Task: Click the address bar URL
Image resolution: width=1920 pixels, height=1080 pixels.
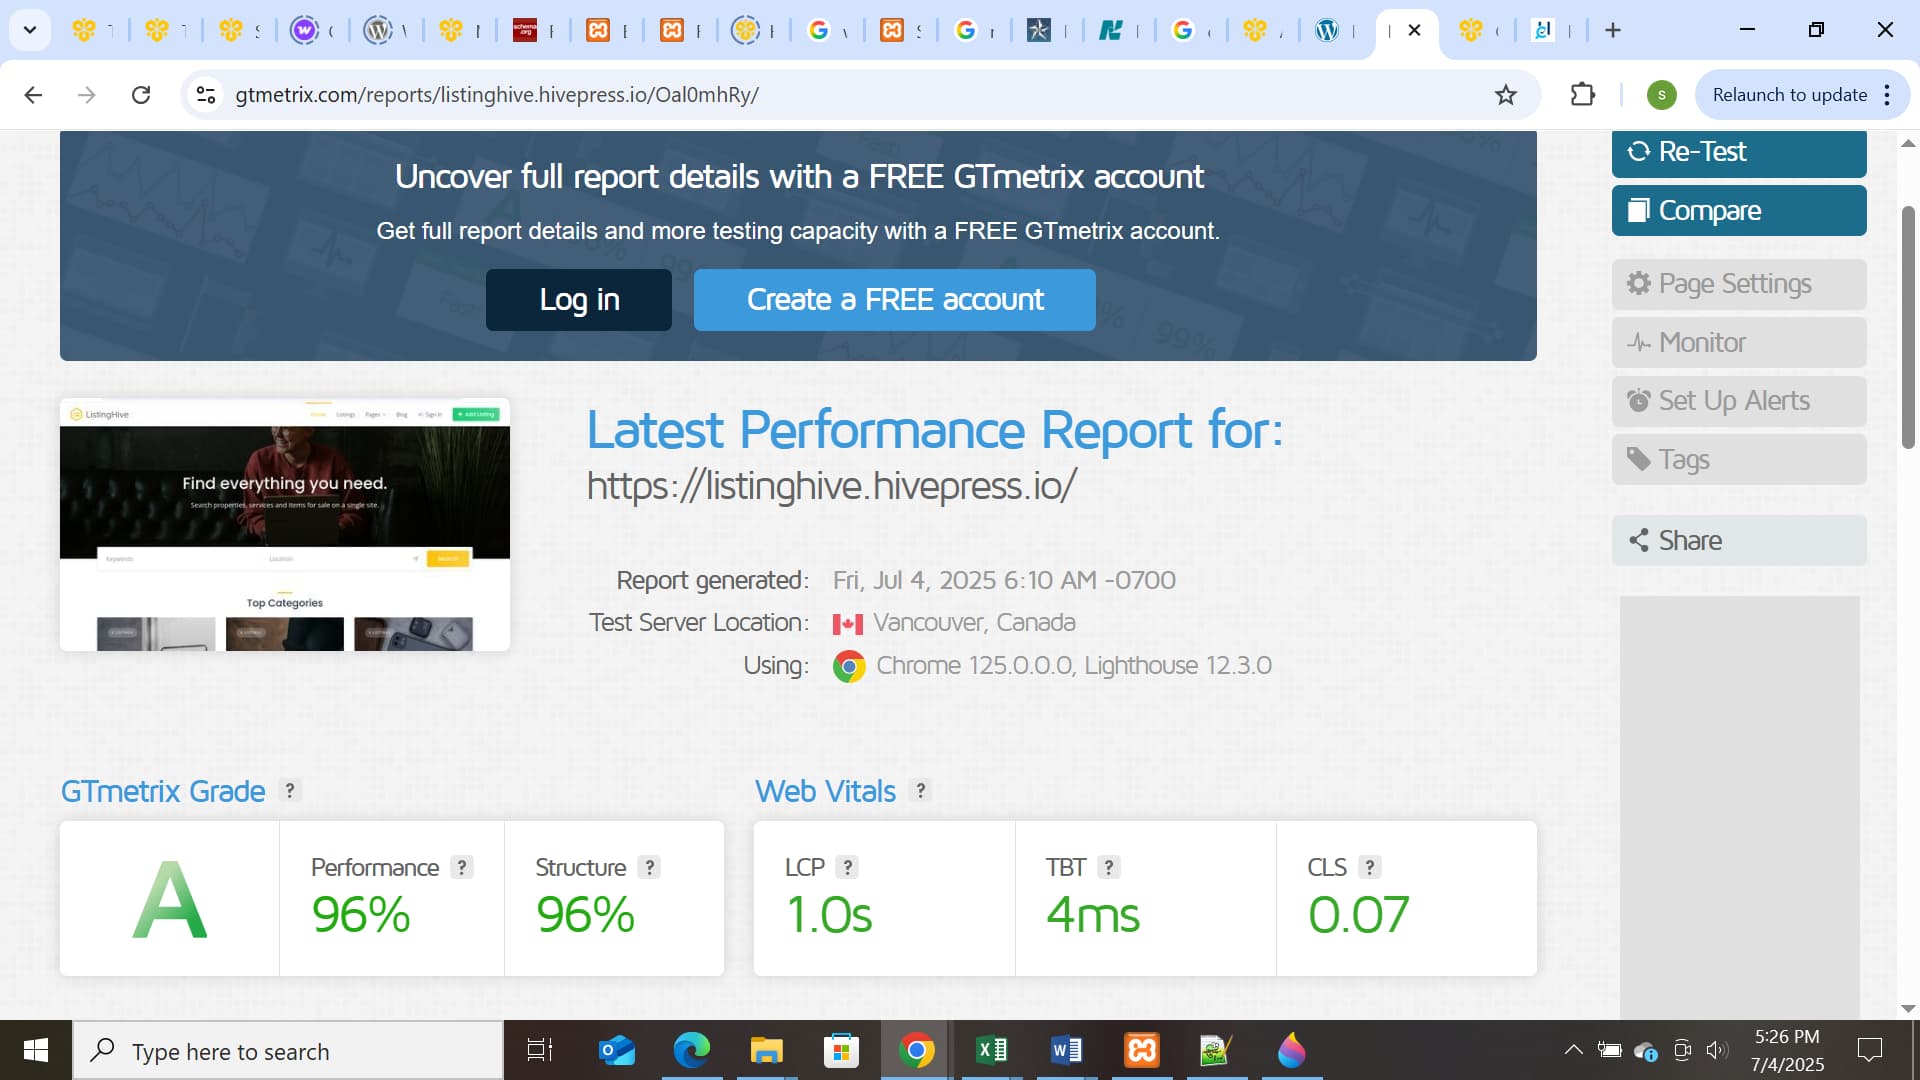Action: coord(497,95)
